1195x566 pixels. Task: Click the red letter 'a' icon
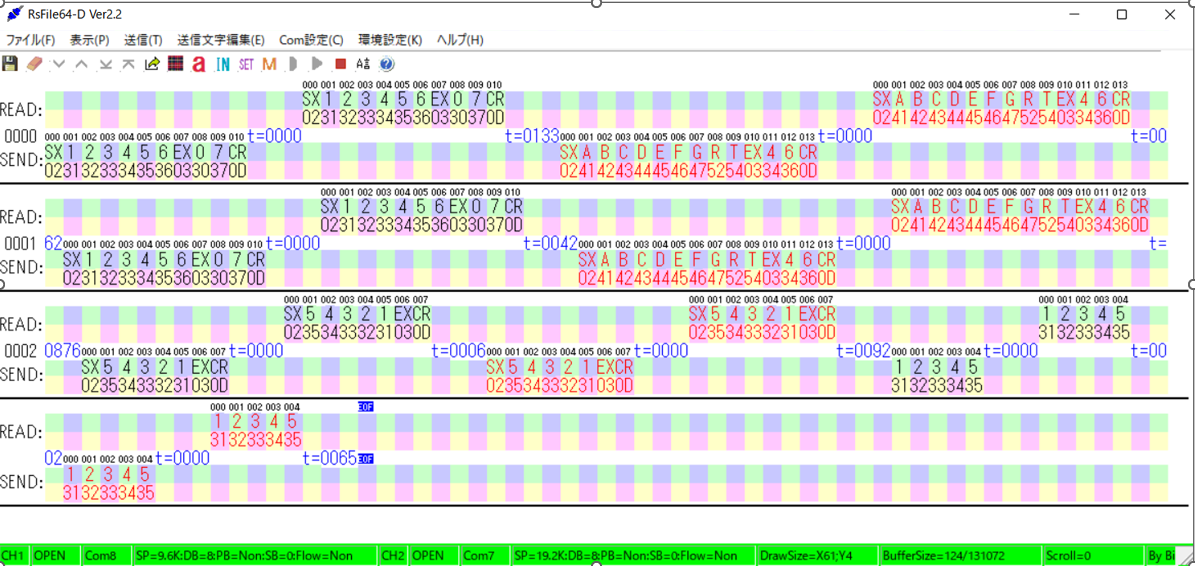tap(198, 65)
